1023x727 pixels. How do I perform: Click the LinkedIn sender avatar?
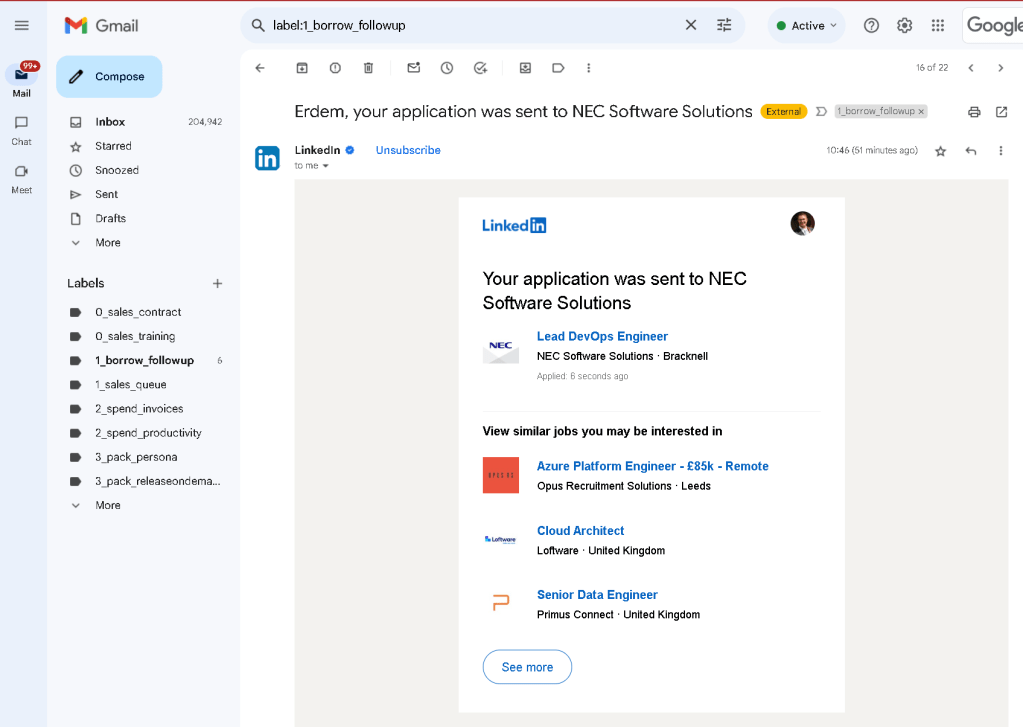(267, 158)
